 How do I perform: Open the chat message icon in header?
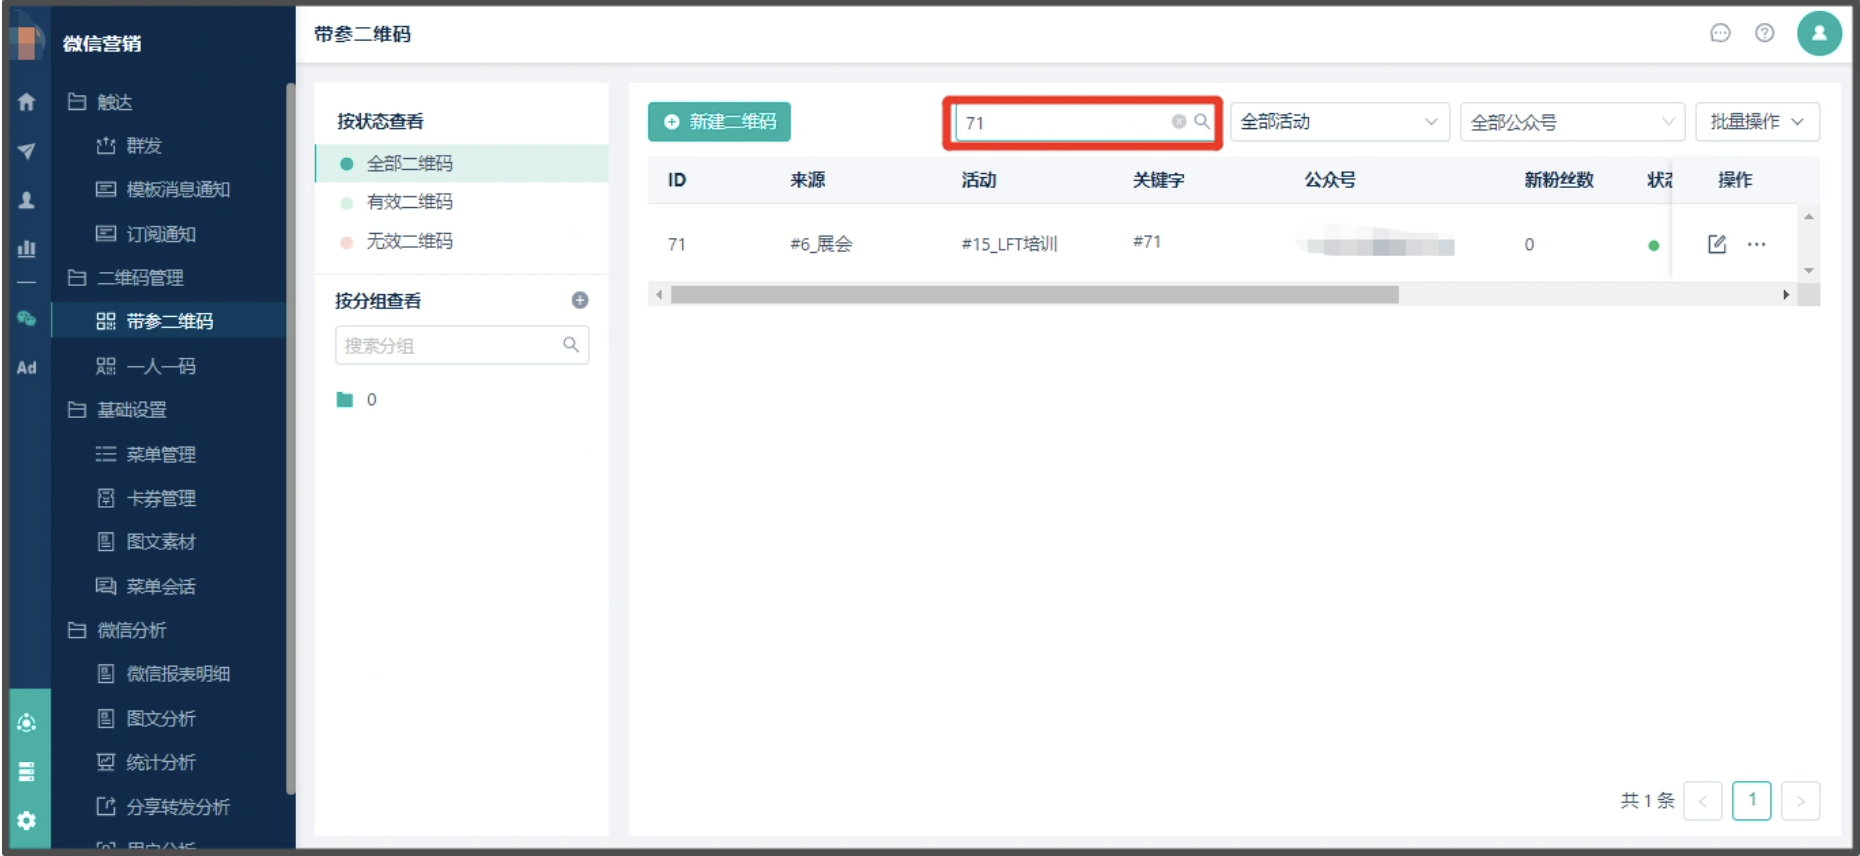tap(1720, 33)
